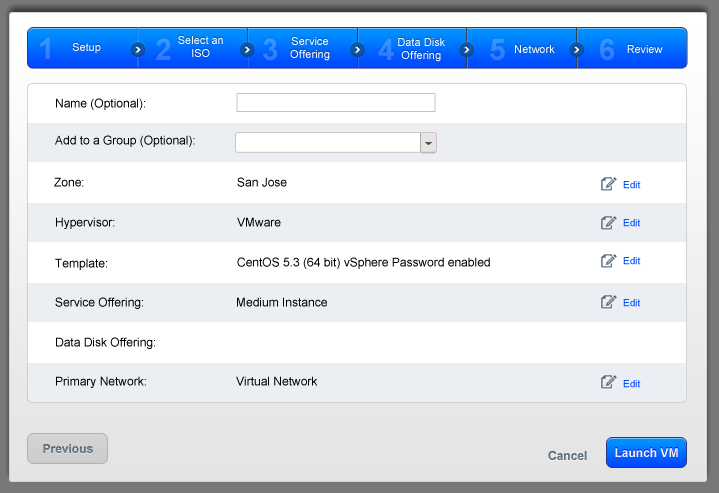This screenshot has height=493, width=719.
Task: Click the pencil edit icon beside Hypervisor
Action: coord(608,222)
